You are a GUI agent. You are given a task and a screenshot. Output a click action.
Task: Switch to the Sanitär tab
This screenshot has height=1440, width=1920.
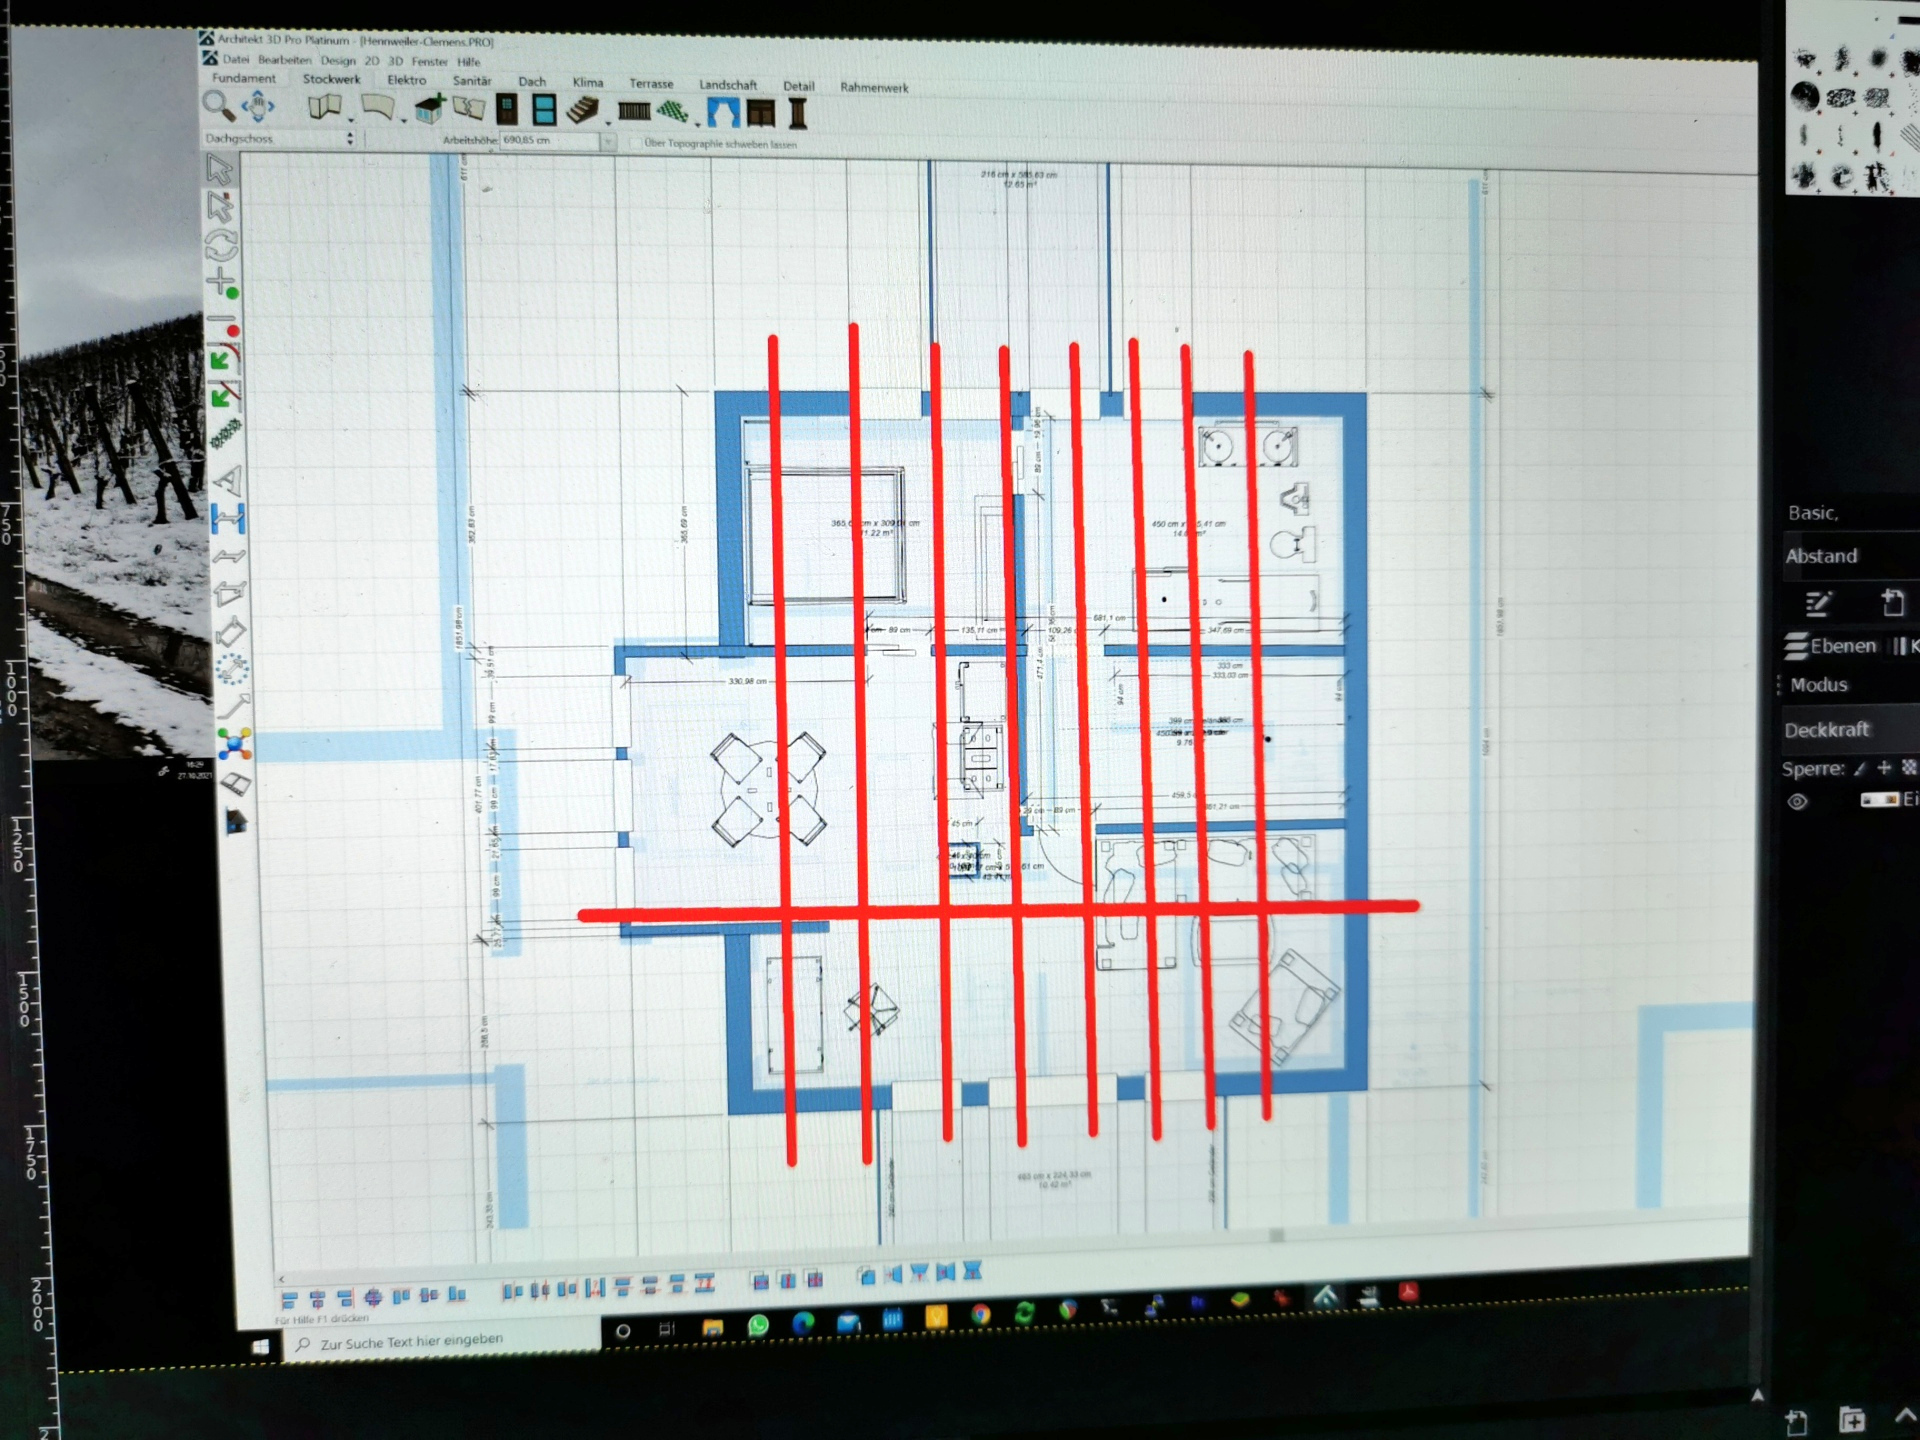[472, 81]
